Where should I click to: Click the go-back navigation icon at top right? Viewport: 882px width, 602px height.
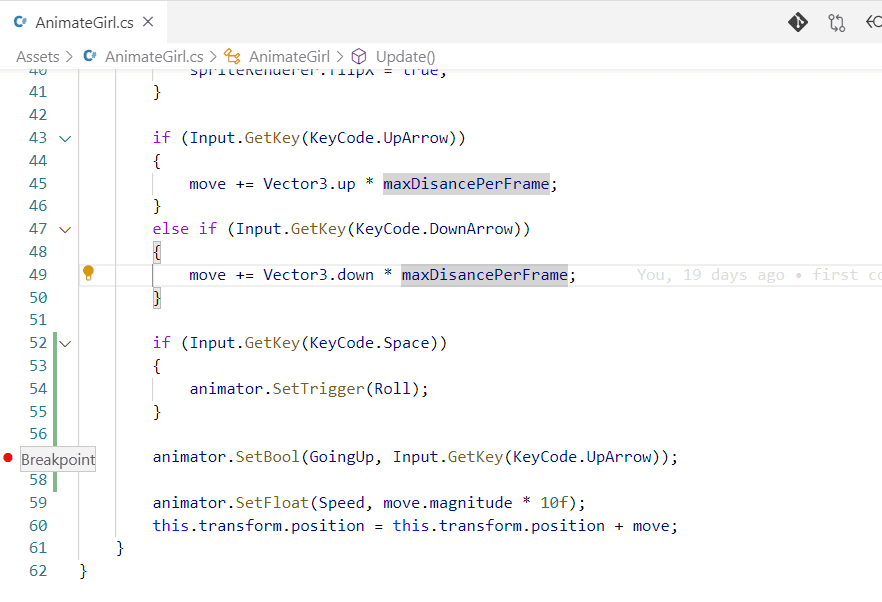tap(873, 22)
